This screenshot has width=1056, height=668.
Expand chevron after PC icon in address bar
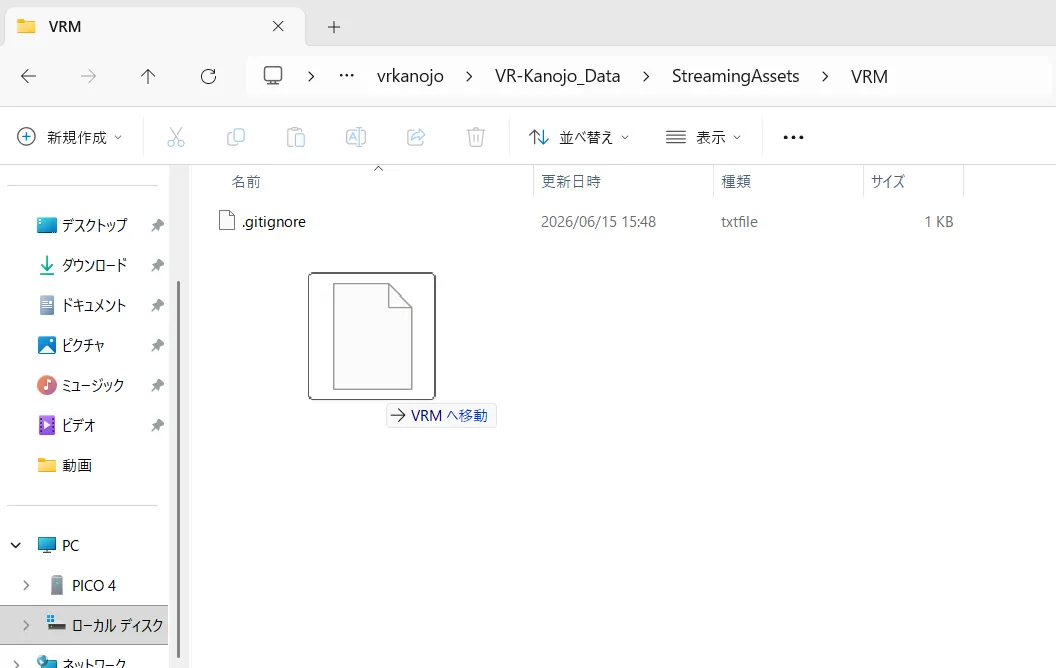(310, 76)
